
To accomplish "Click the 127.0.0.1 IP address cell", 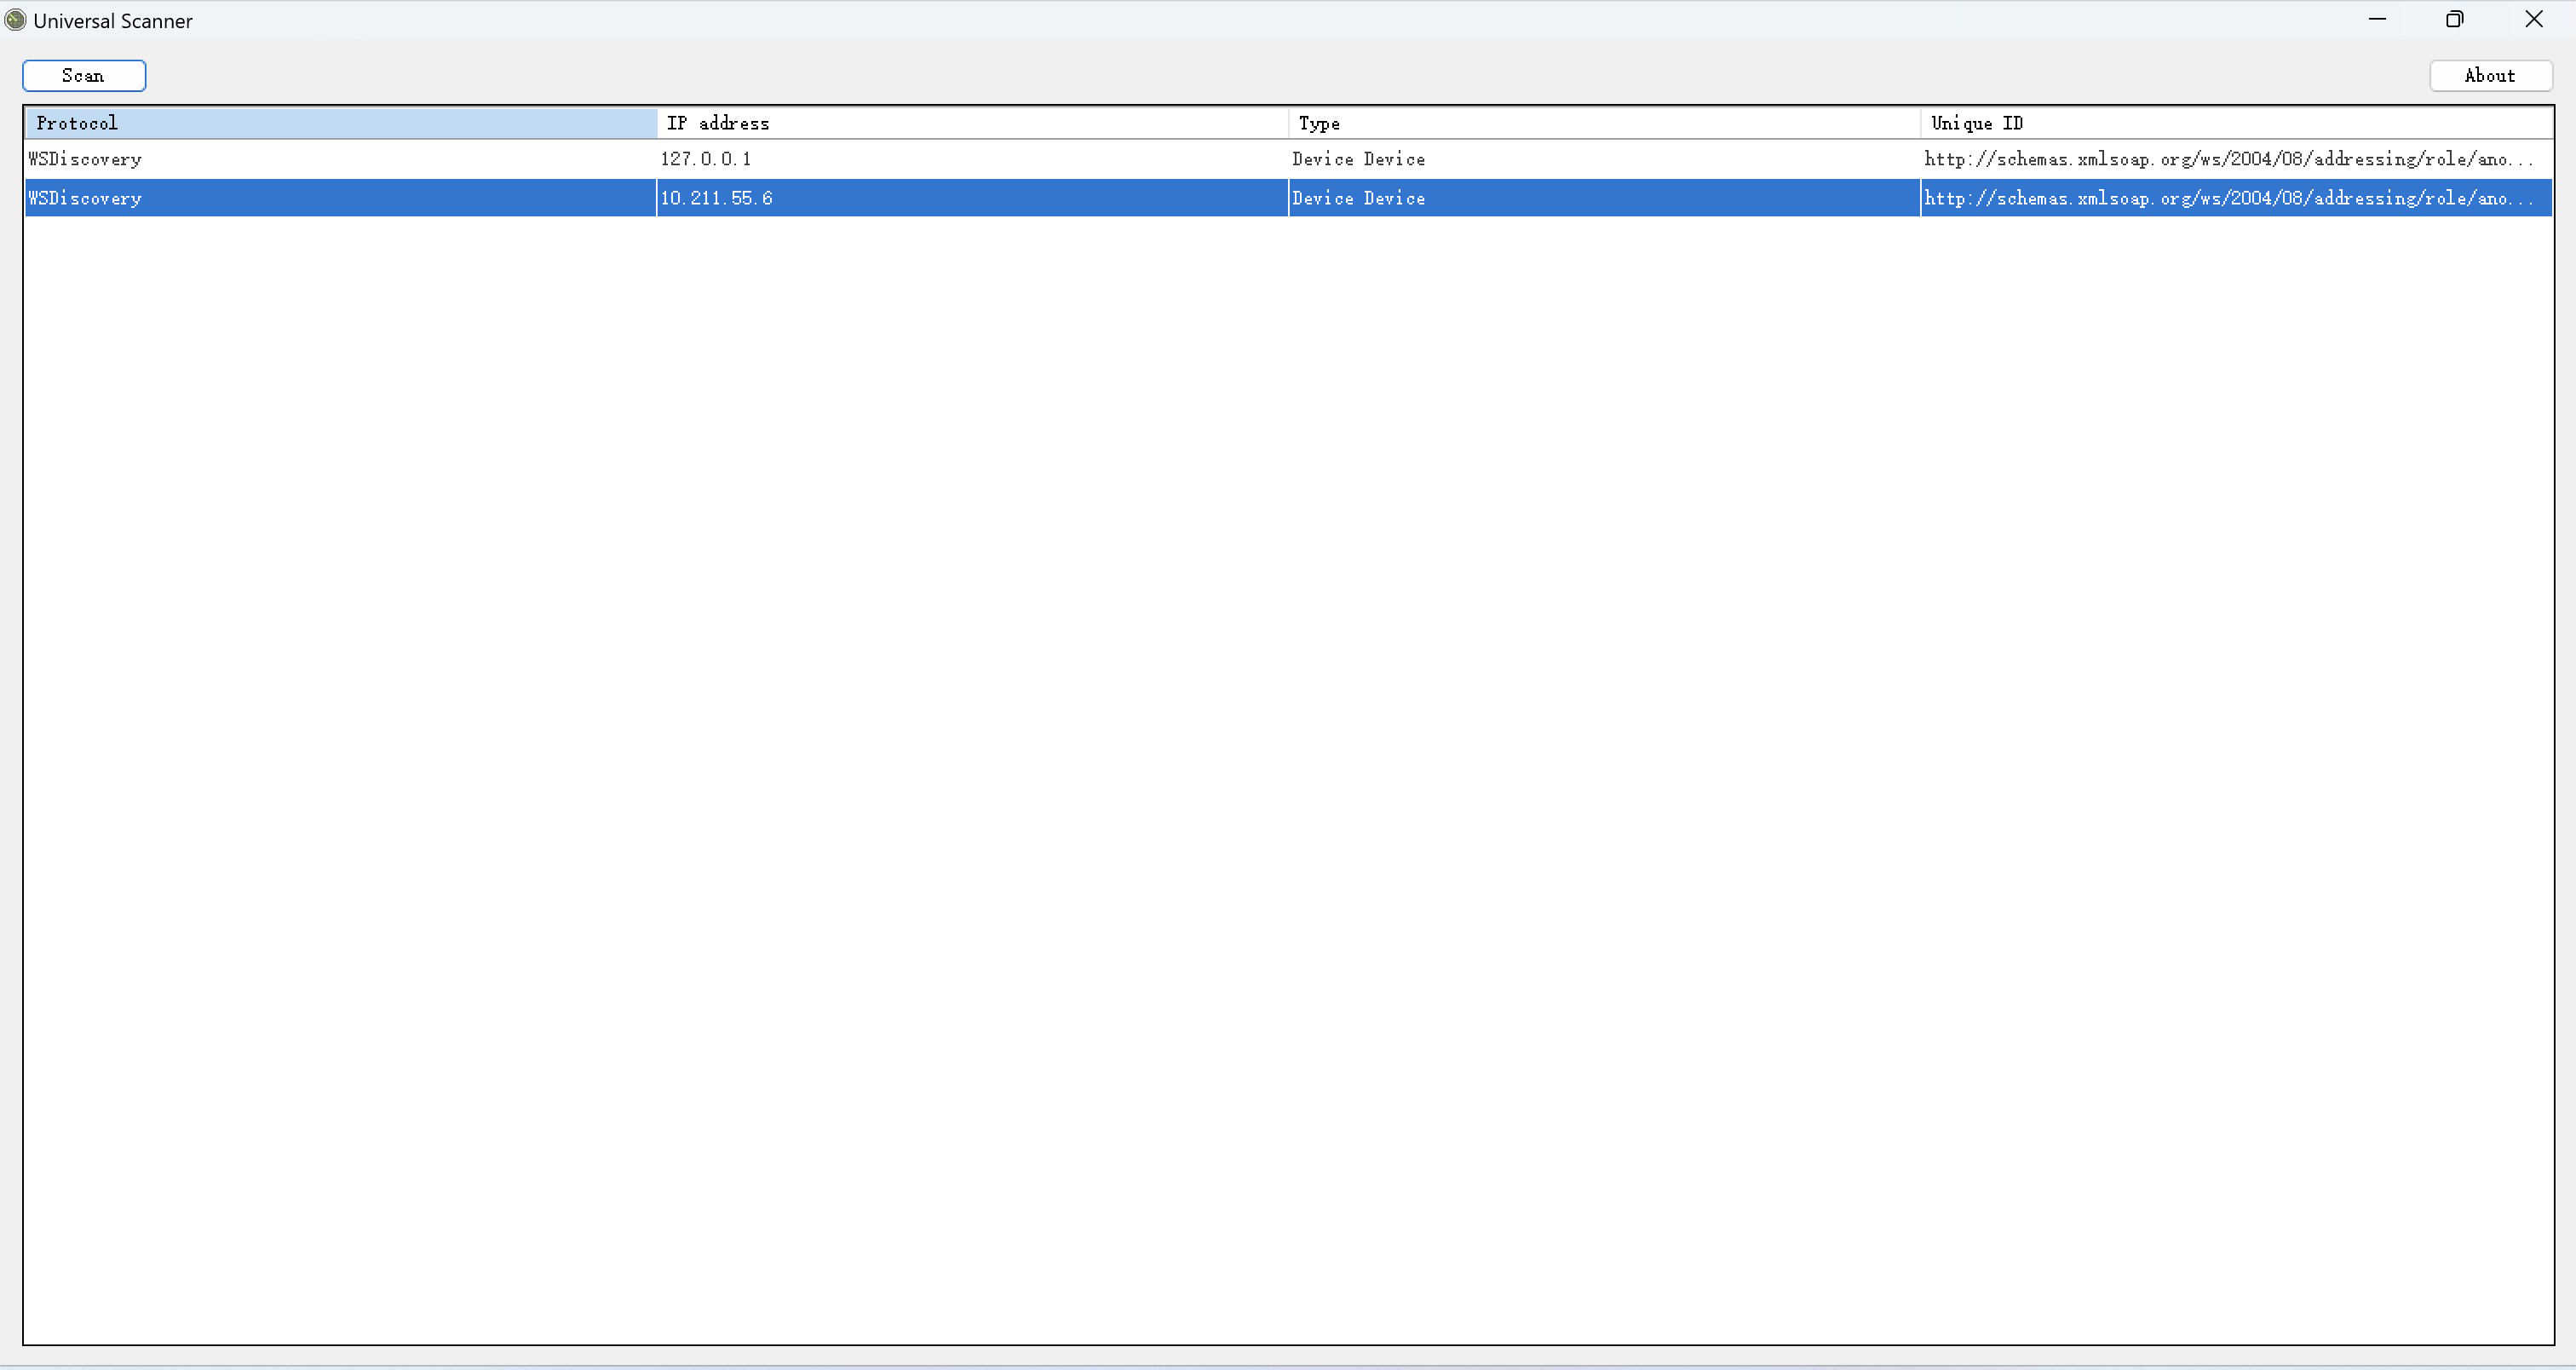I will tap(706, 158).
